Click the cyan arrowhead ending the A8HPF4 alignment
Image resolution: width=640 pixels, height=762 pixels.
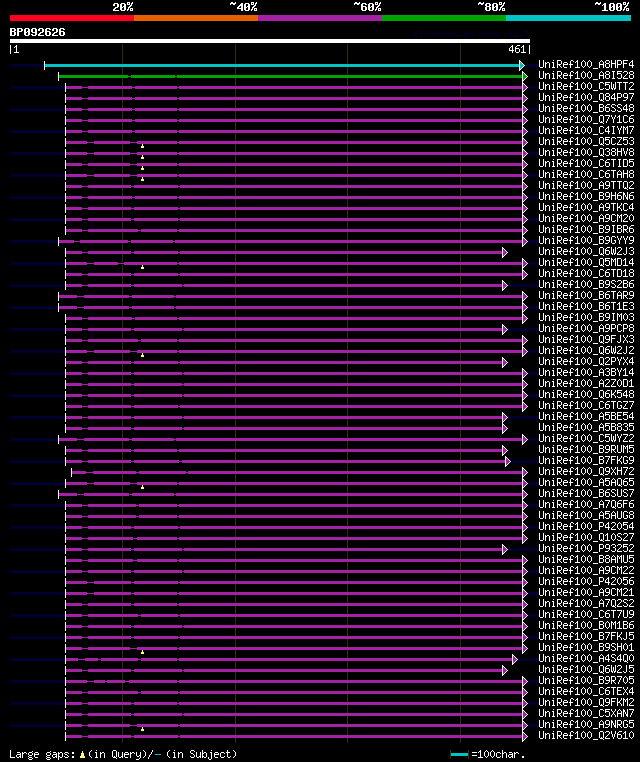pyautogui.click(x=522, y=65)
